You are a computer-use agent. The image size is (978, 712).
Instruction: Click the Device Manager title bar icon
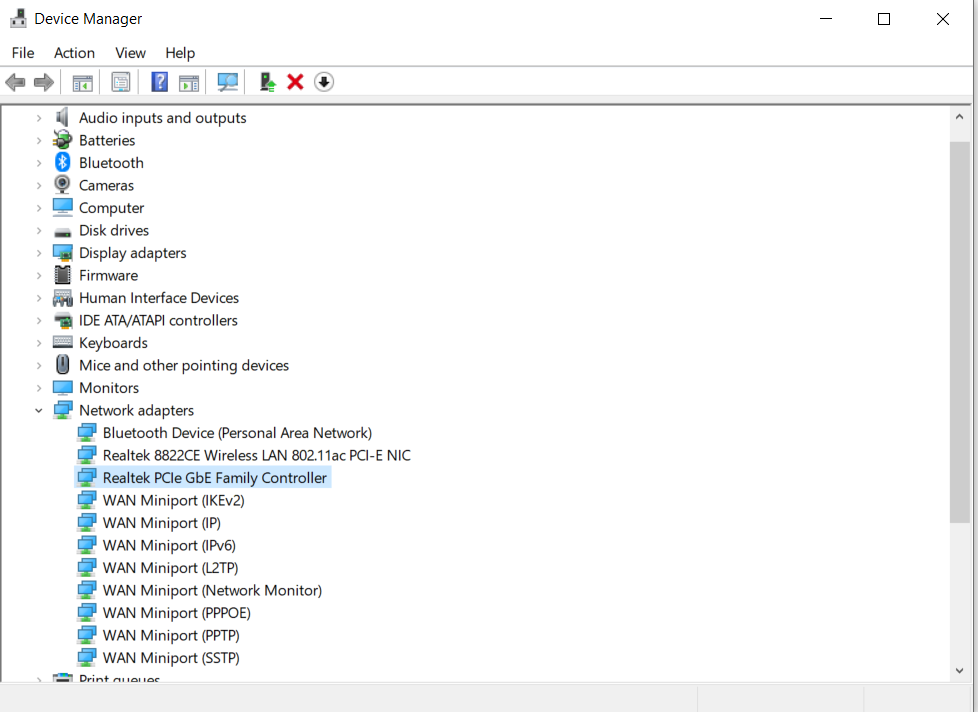[18, 19]
